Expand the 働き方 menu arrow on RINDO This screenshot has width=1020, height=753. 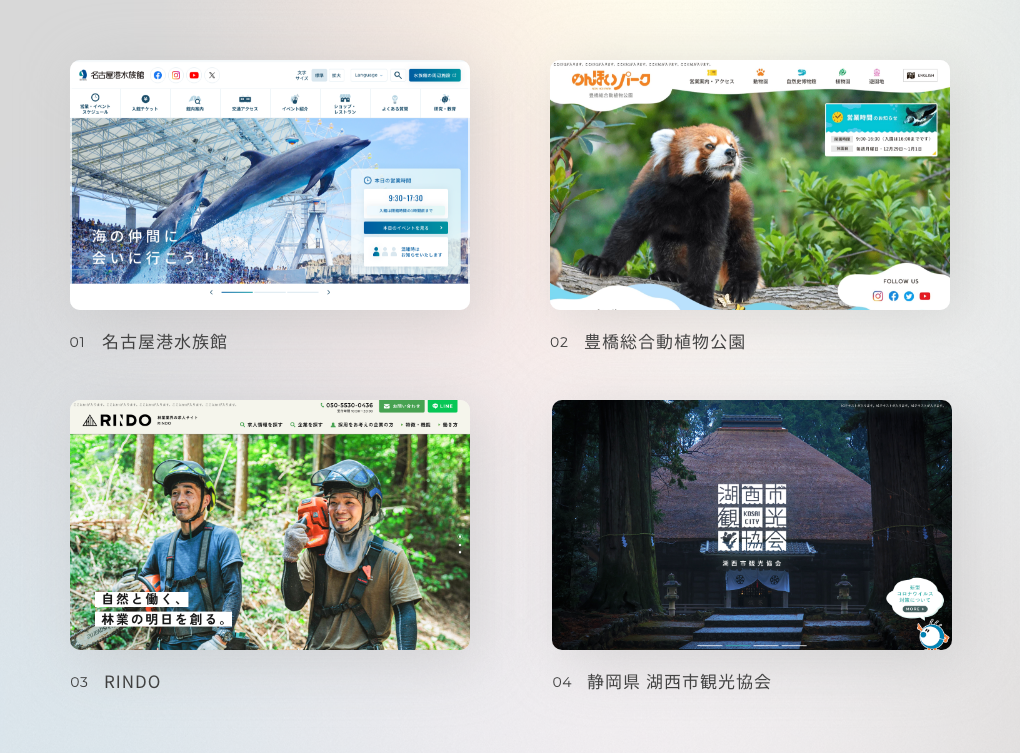[x=448, y=425]
